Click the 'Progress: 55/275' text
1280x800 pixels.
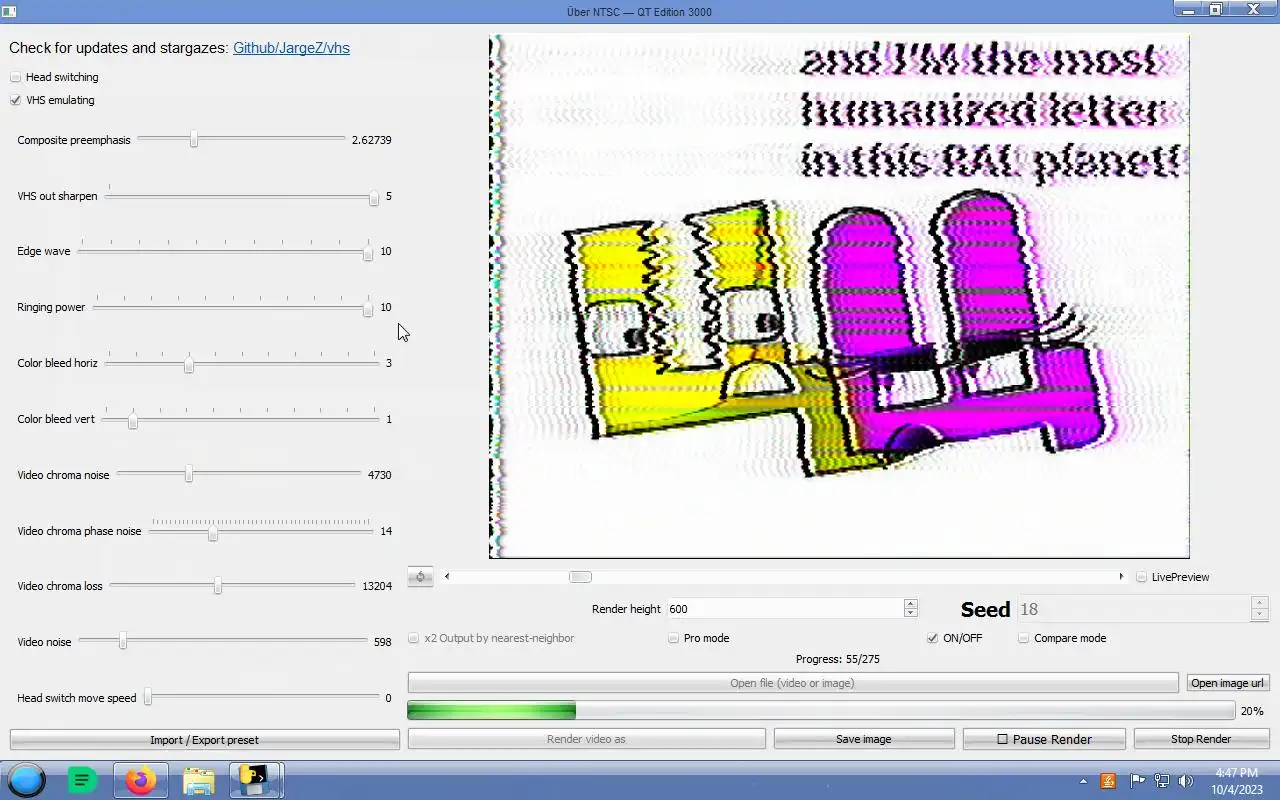(838, 659)
